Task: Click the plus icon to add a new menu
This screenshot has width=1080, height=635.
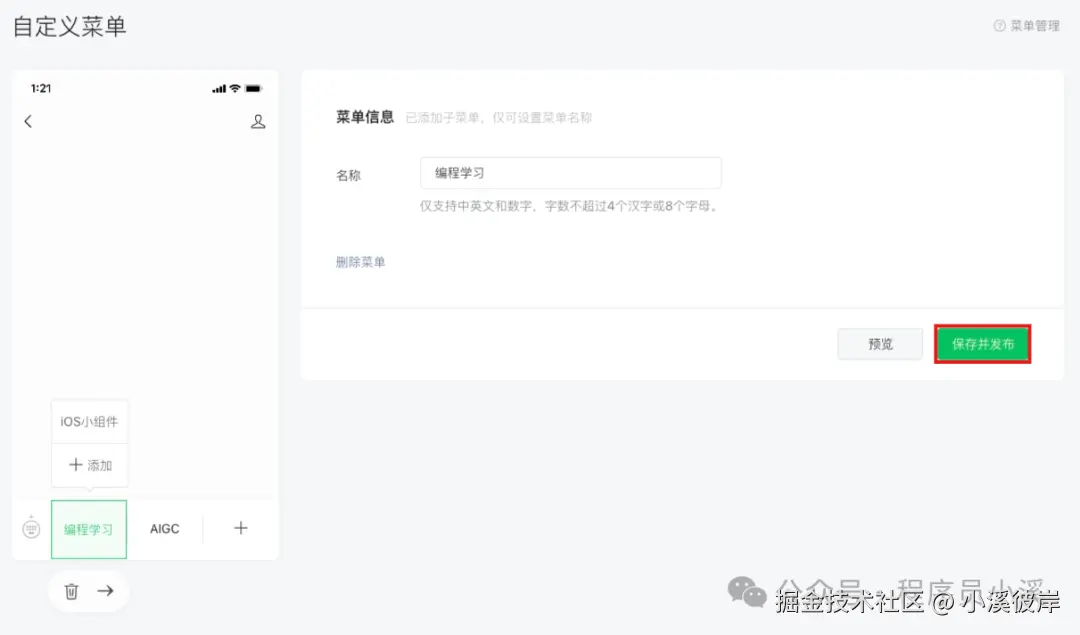Action: pyautogui.click(x=240, y=528)
